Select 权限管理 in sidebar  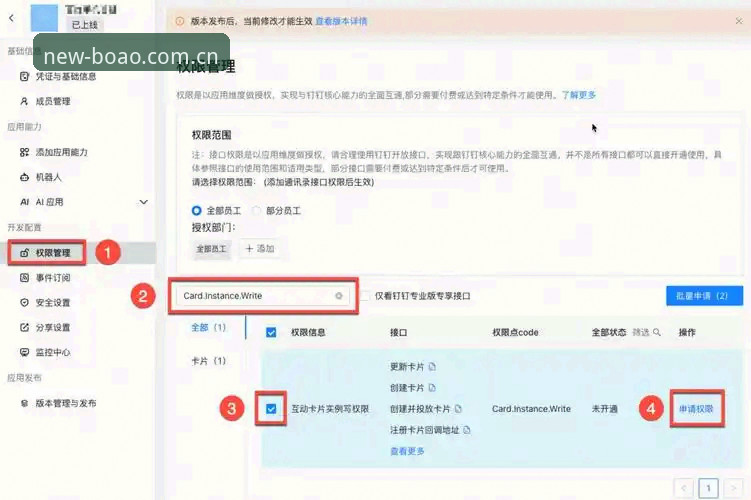pyautogui.click(x=53, y=253)
